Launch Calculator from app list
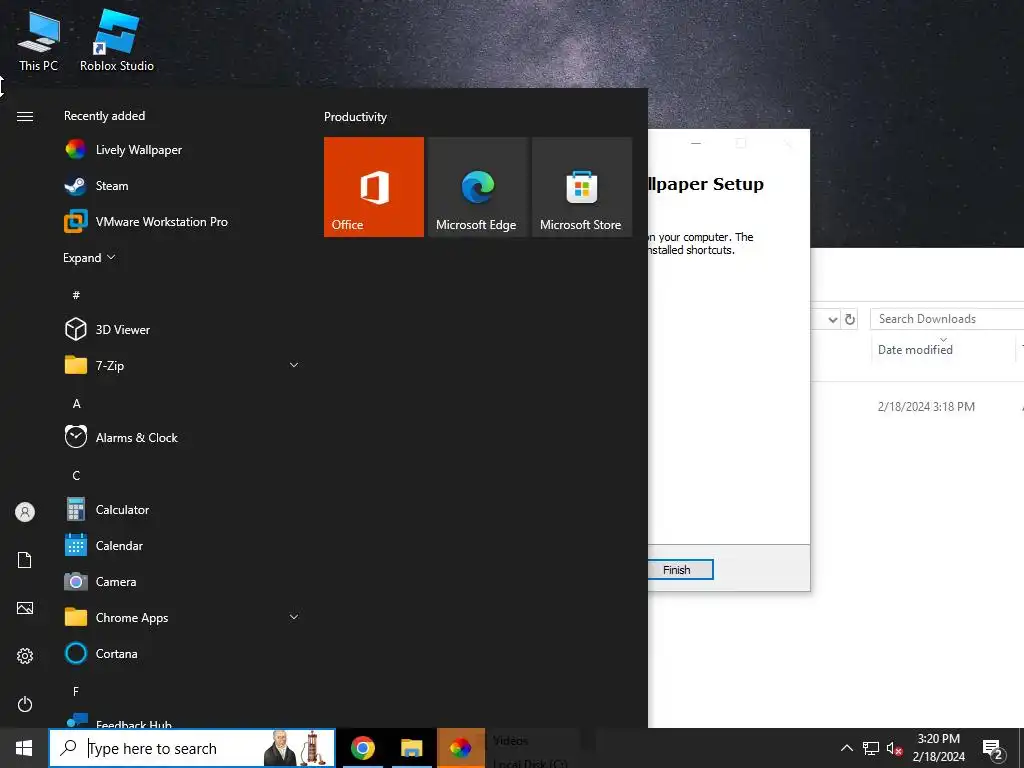The height and width of the screenshot is (768, 1024). point(182,509)
